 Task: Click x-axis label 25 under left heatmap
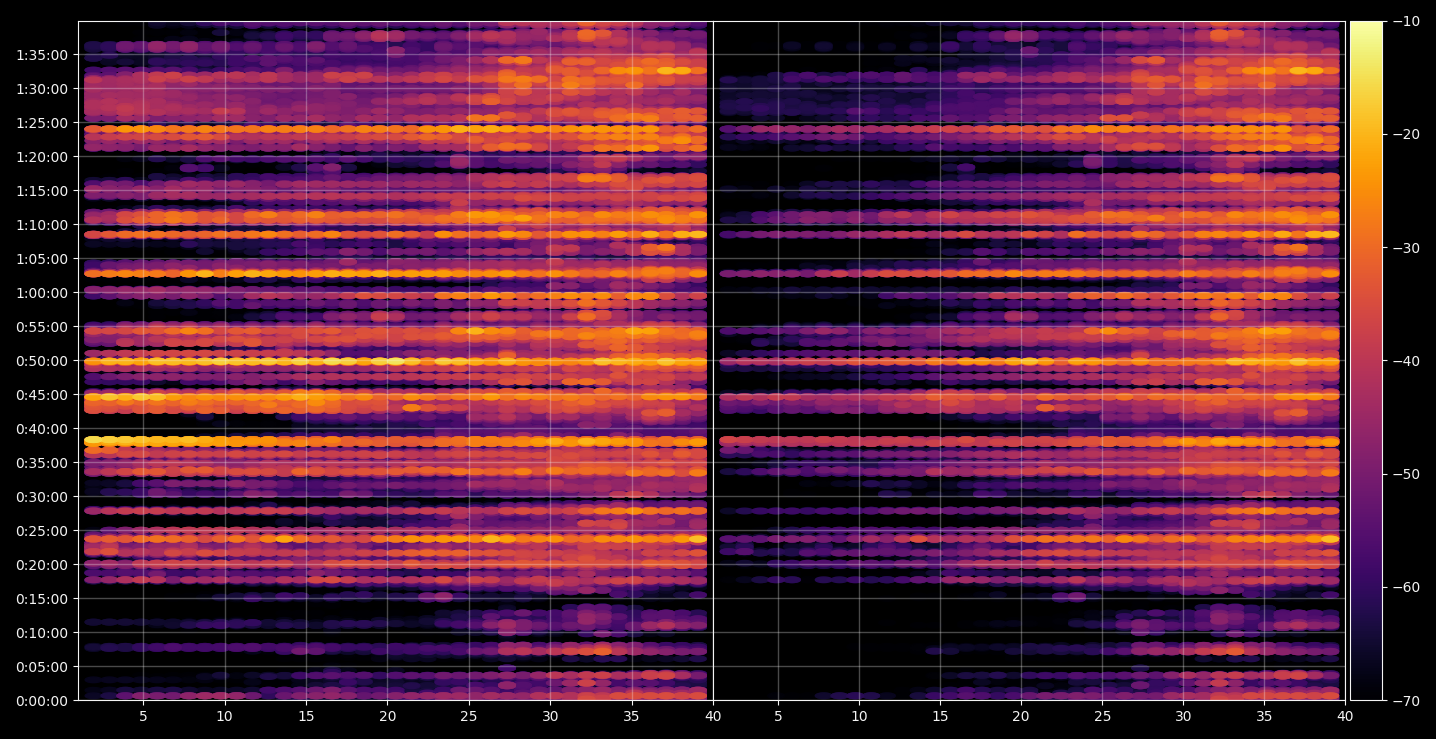469,716
